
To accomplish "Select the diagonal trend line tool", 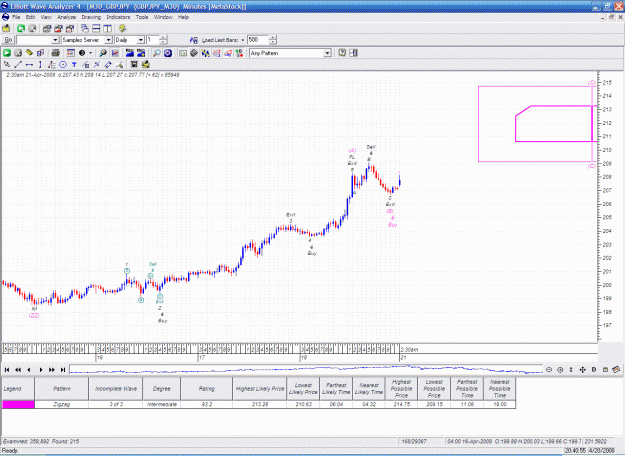I will tap(18, 65).
